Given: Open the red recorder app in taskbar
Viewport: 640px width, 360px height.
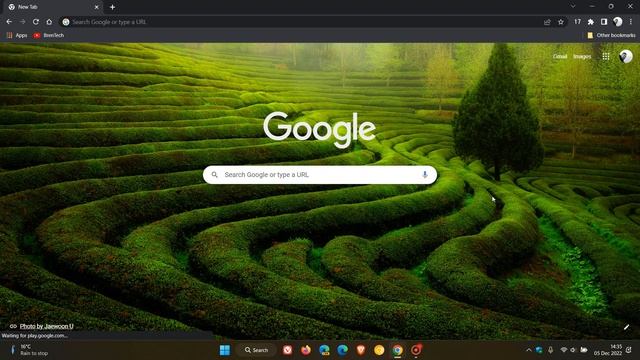Looking at the screenshot, I should [416, 350].
